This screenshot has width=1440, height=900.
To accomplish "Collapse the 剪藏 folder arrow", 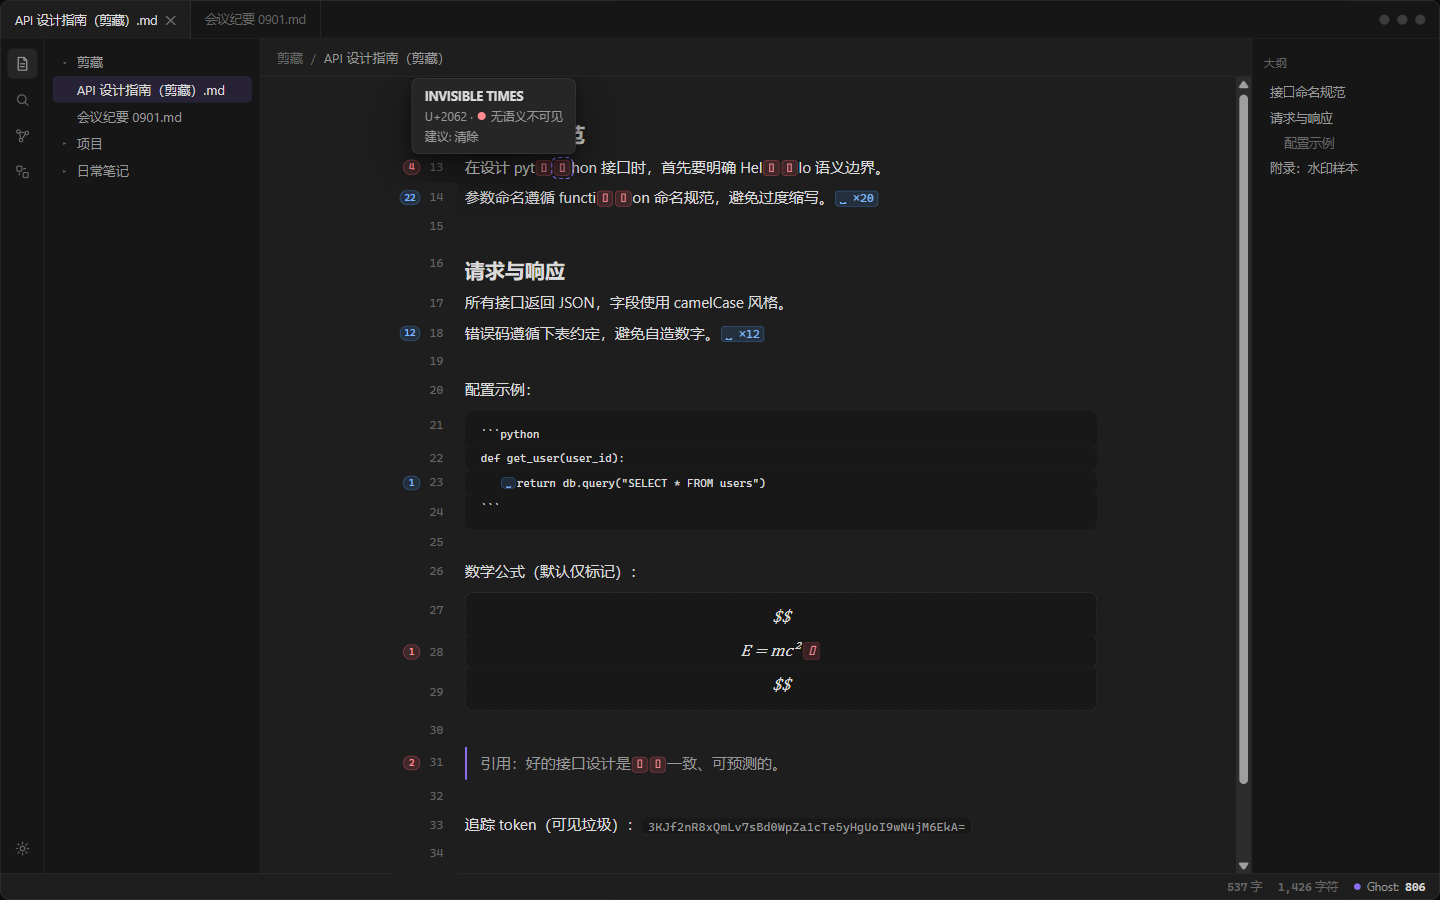I will (x=64, y=62).
